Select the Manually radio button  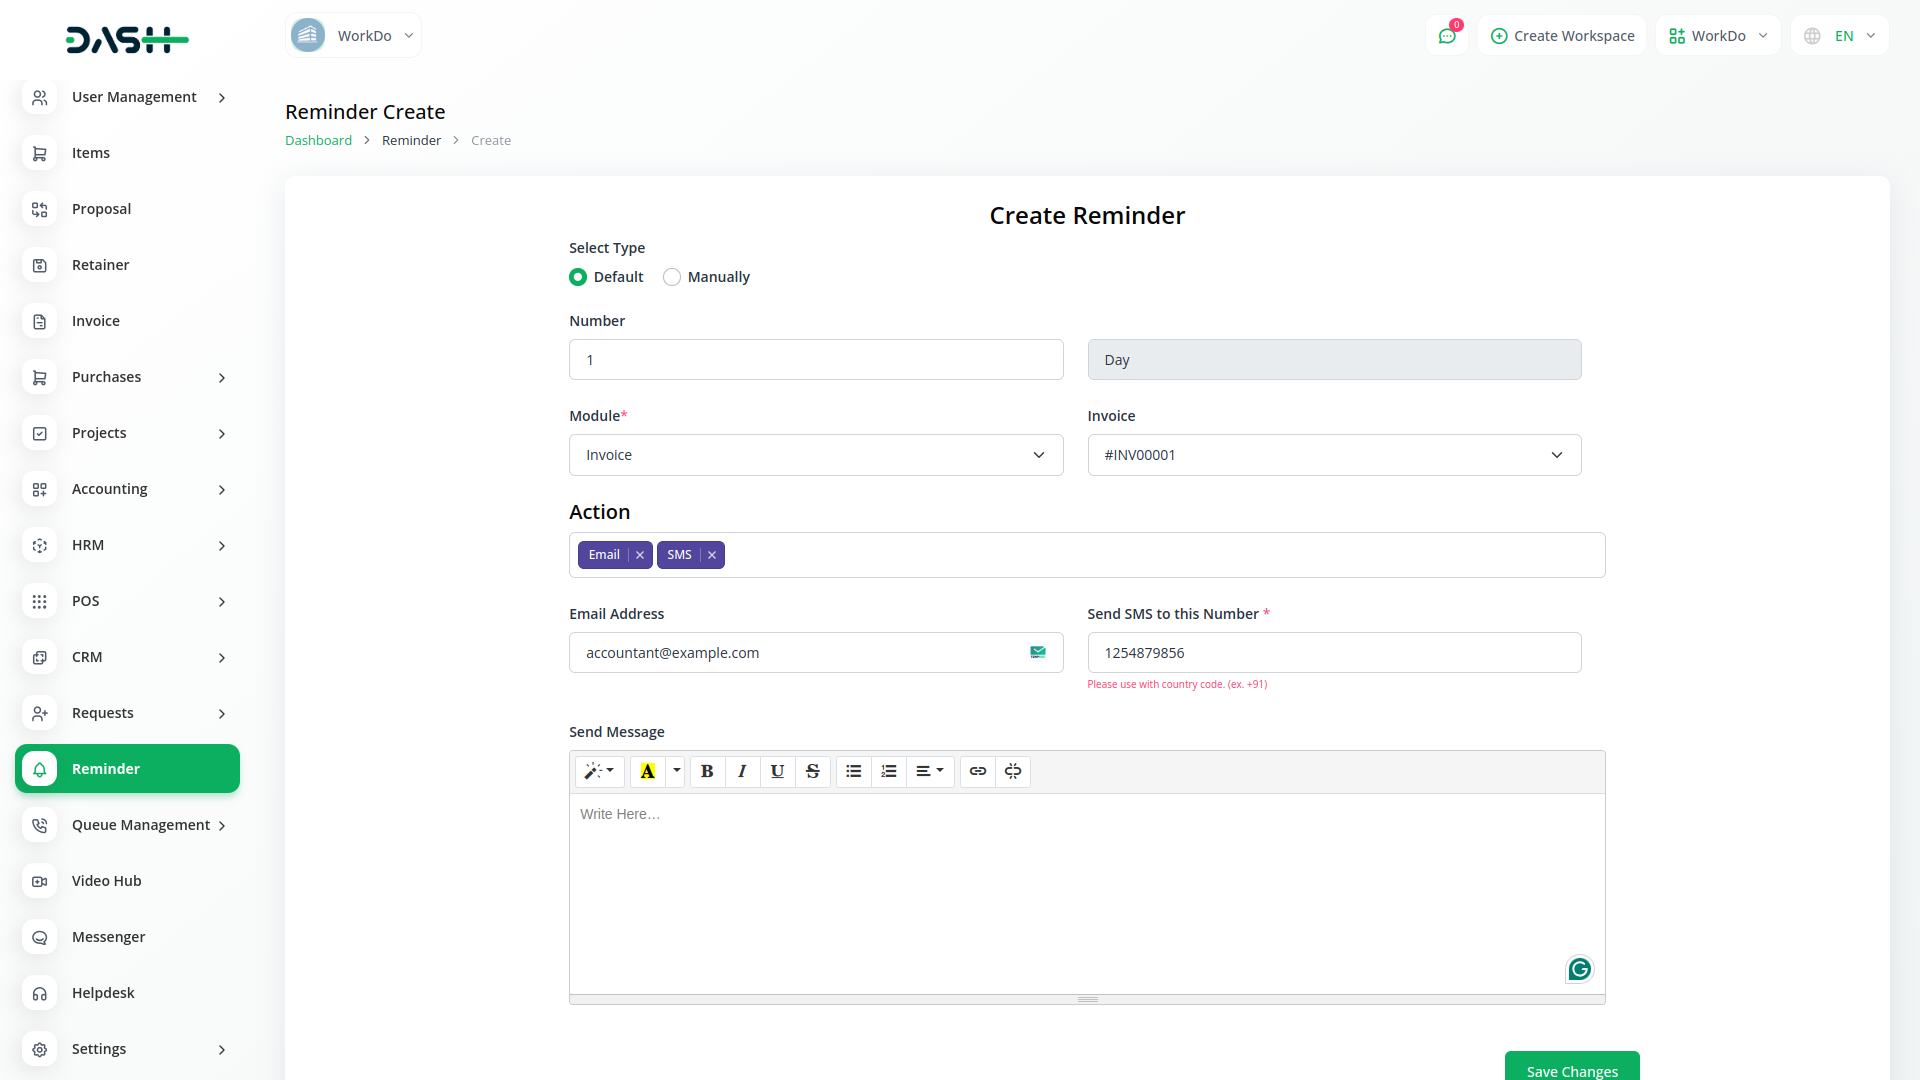672,277
